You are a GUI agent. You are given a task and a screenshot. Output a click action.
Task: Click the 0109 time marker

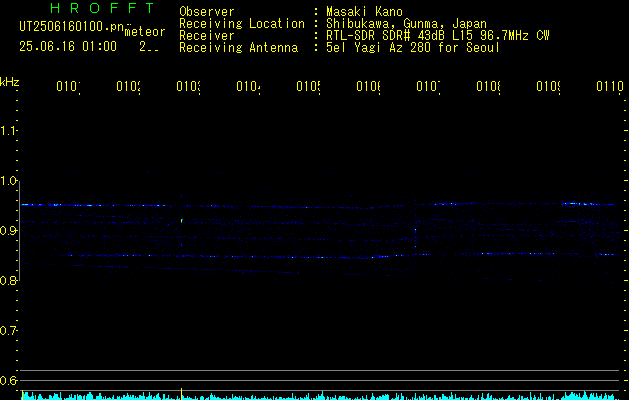(548, 87)
